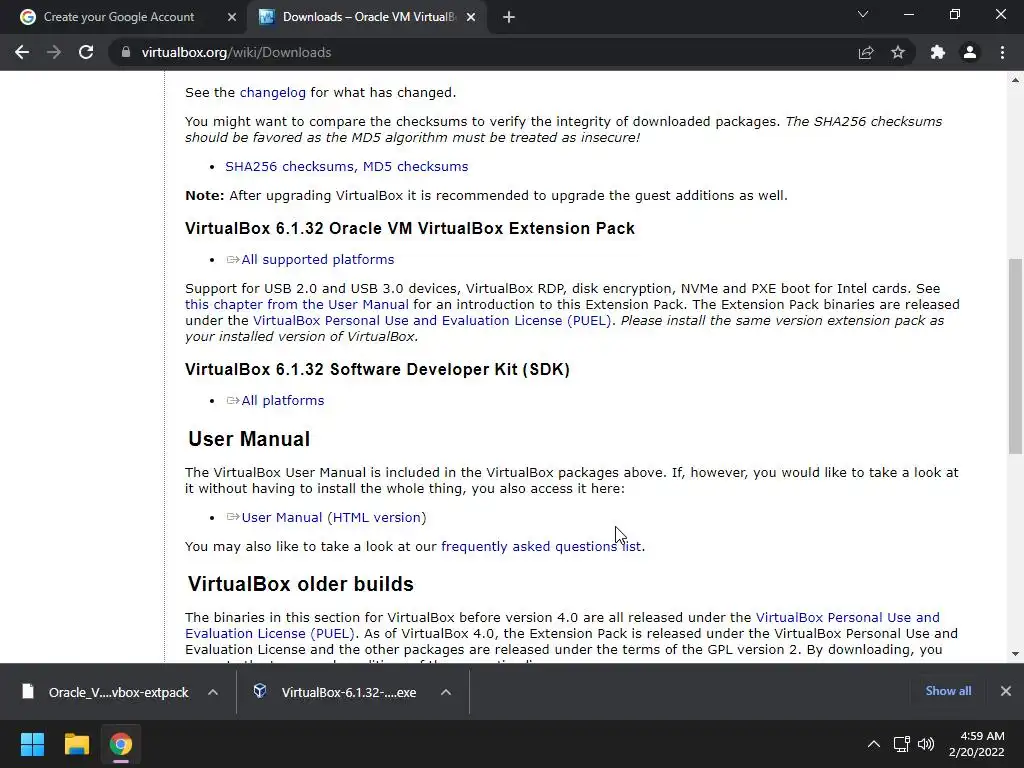Open File Explorer from the taskbar
1024x768 pixels.
pos(76,744)
